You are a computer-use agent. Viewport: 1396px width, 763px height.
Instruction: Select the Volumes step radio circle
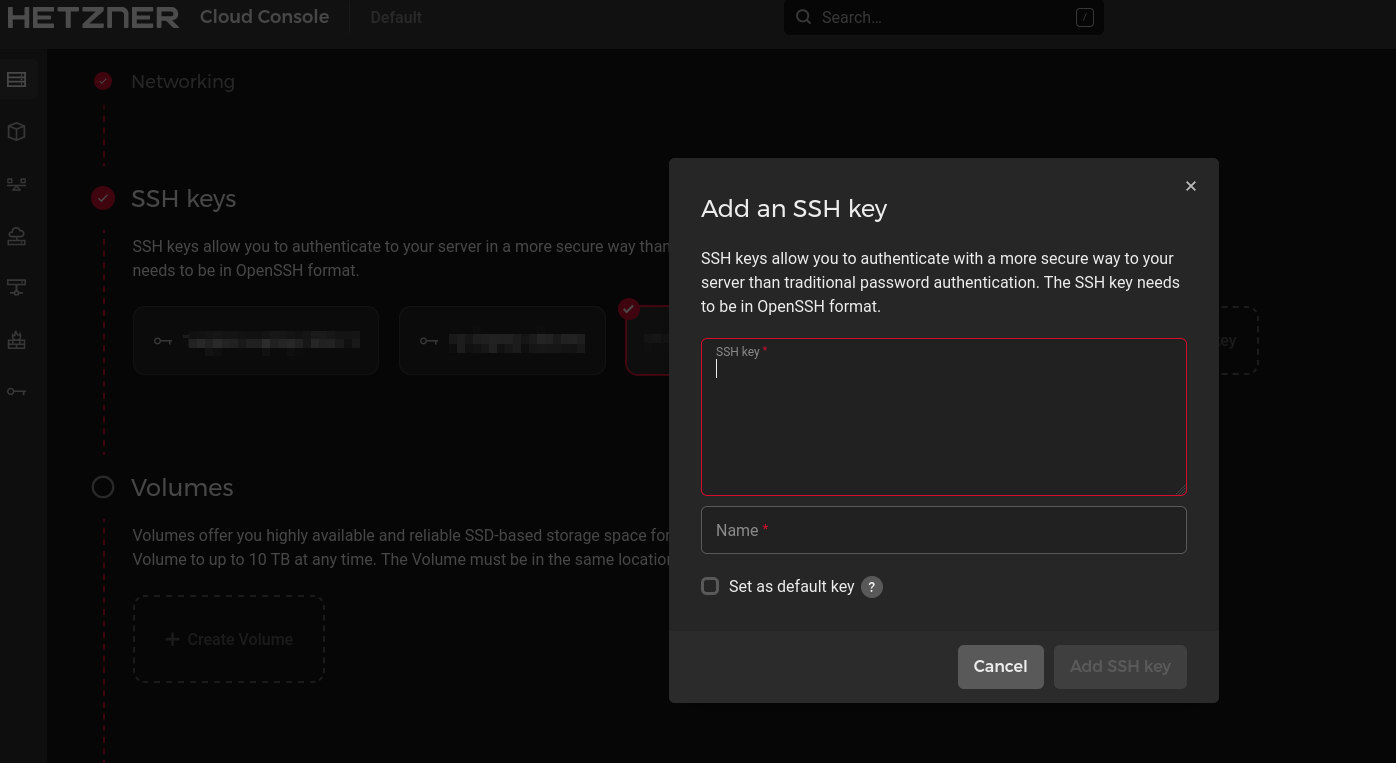pyautogui.click(x=103, y=487)
